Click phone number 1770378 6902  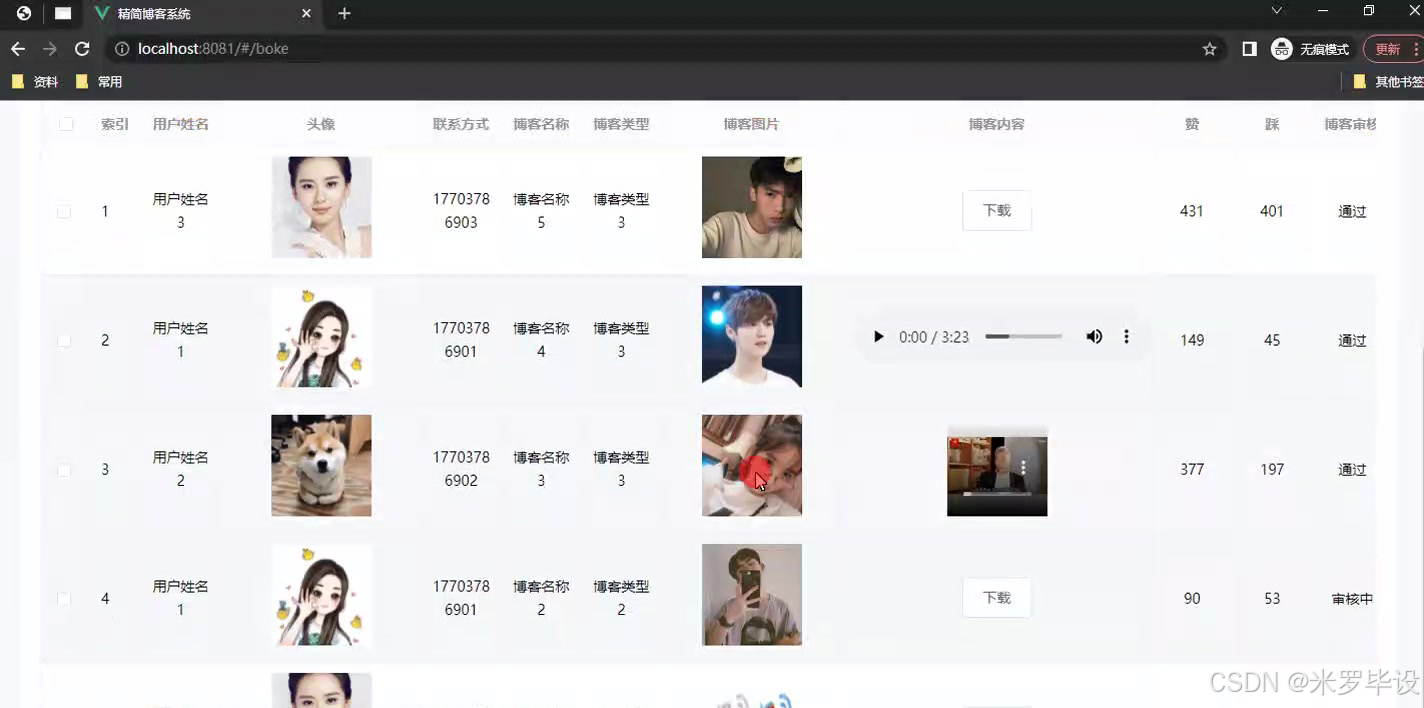click(461, 469)
